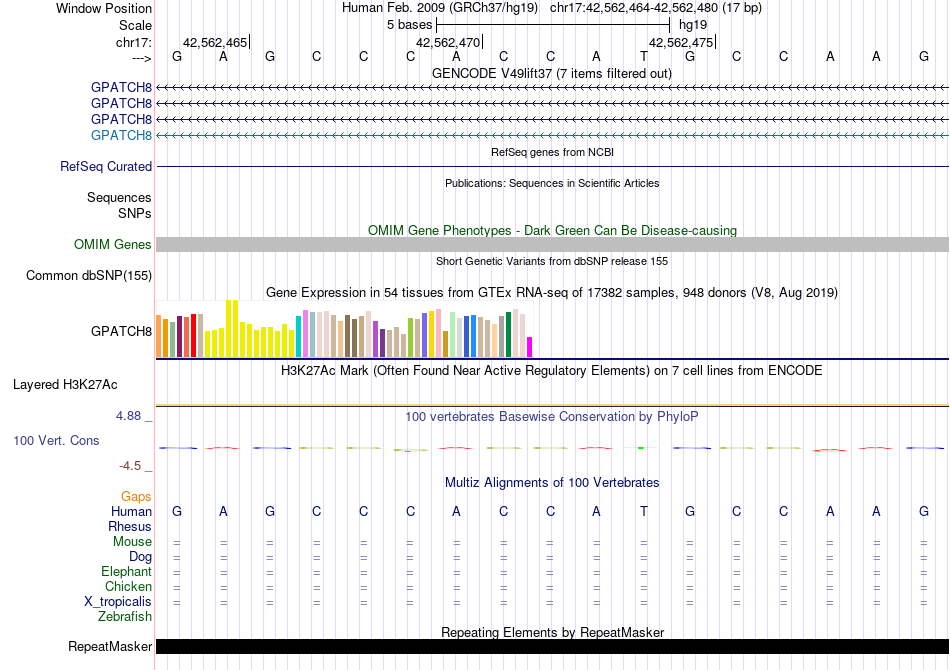Open the OMIM Genes track label
This screenshot has height=670, width=950.
(x=112, y=245)
